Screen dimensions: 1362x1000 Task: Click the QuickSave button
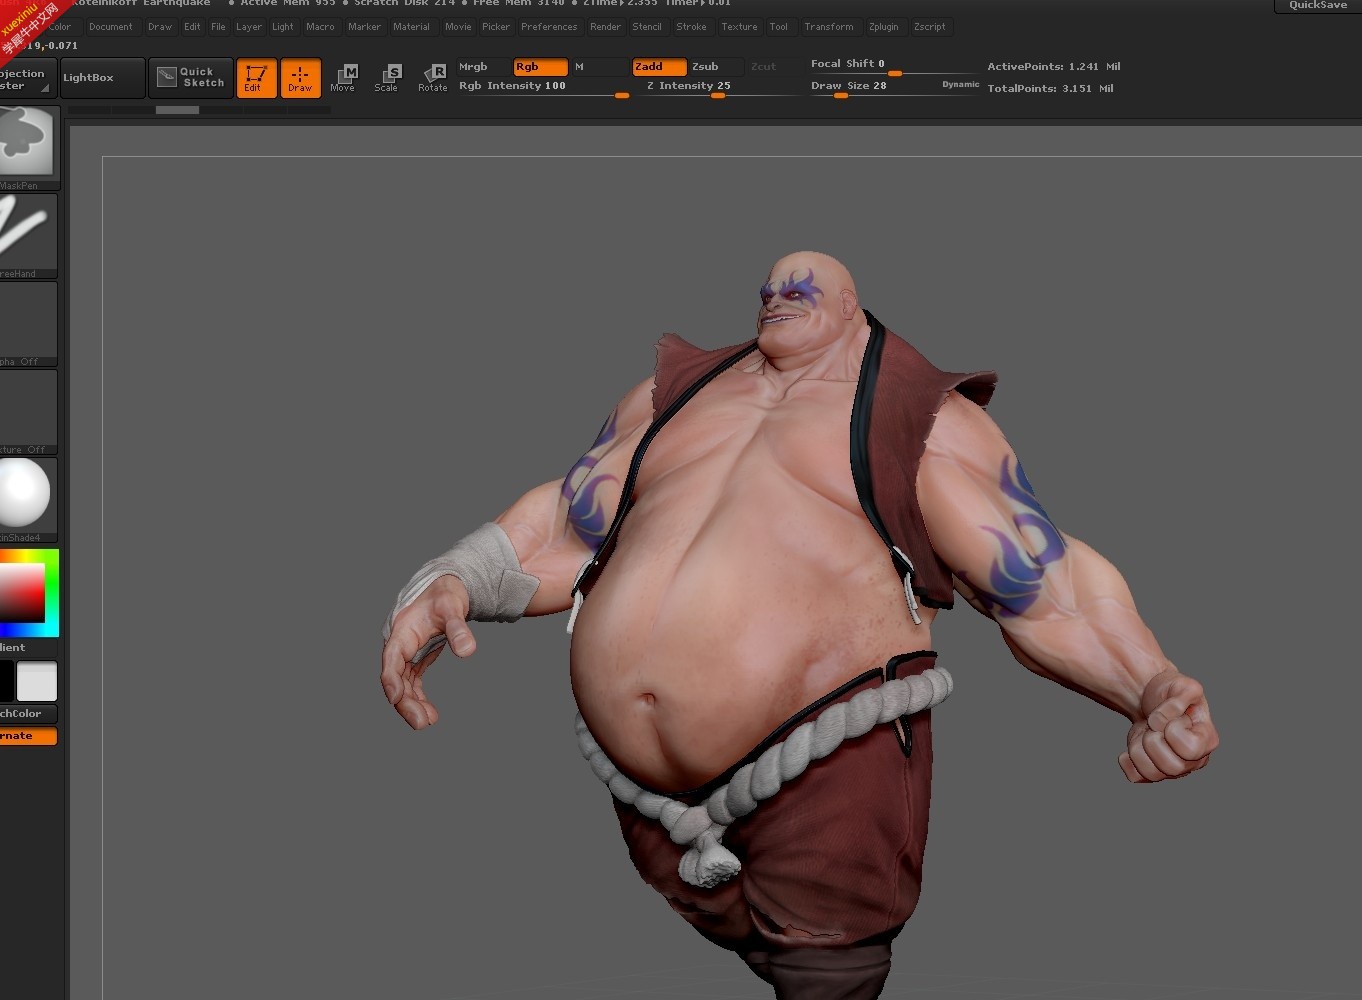[1318, 6]
